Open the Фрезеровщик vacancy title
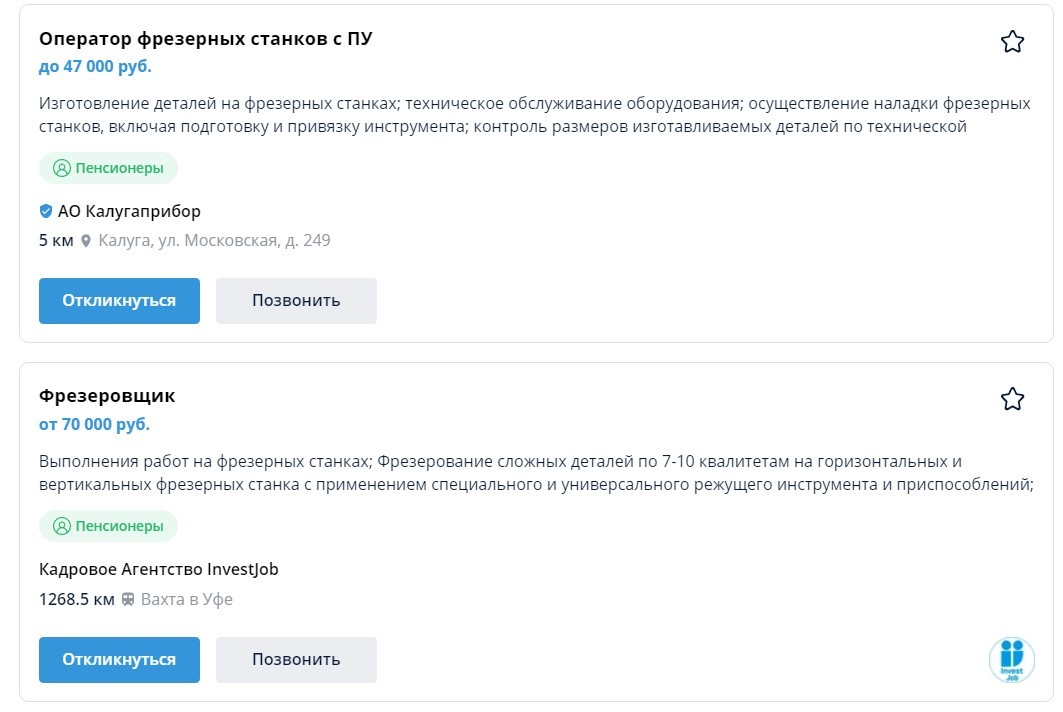This screenshot has height=712, width=1063. (107, 396)
